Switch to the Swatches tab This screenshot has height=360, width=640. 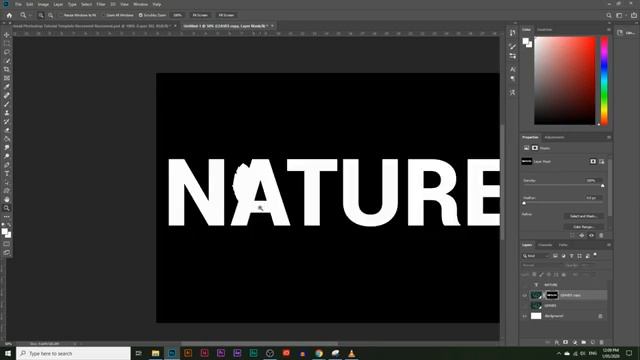544,30
